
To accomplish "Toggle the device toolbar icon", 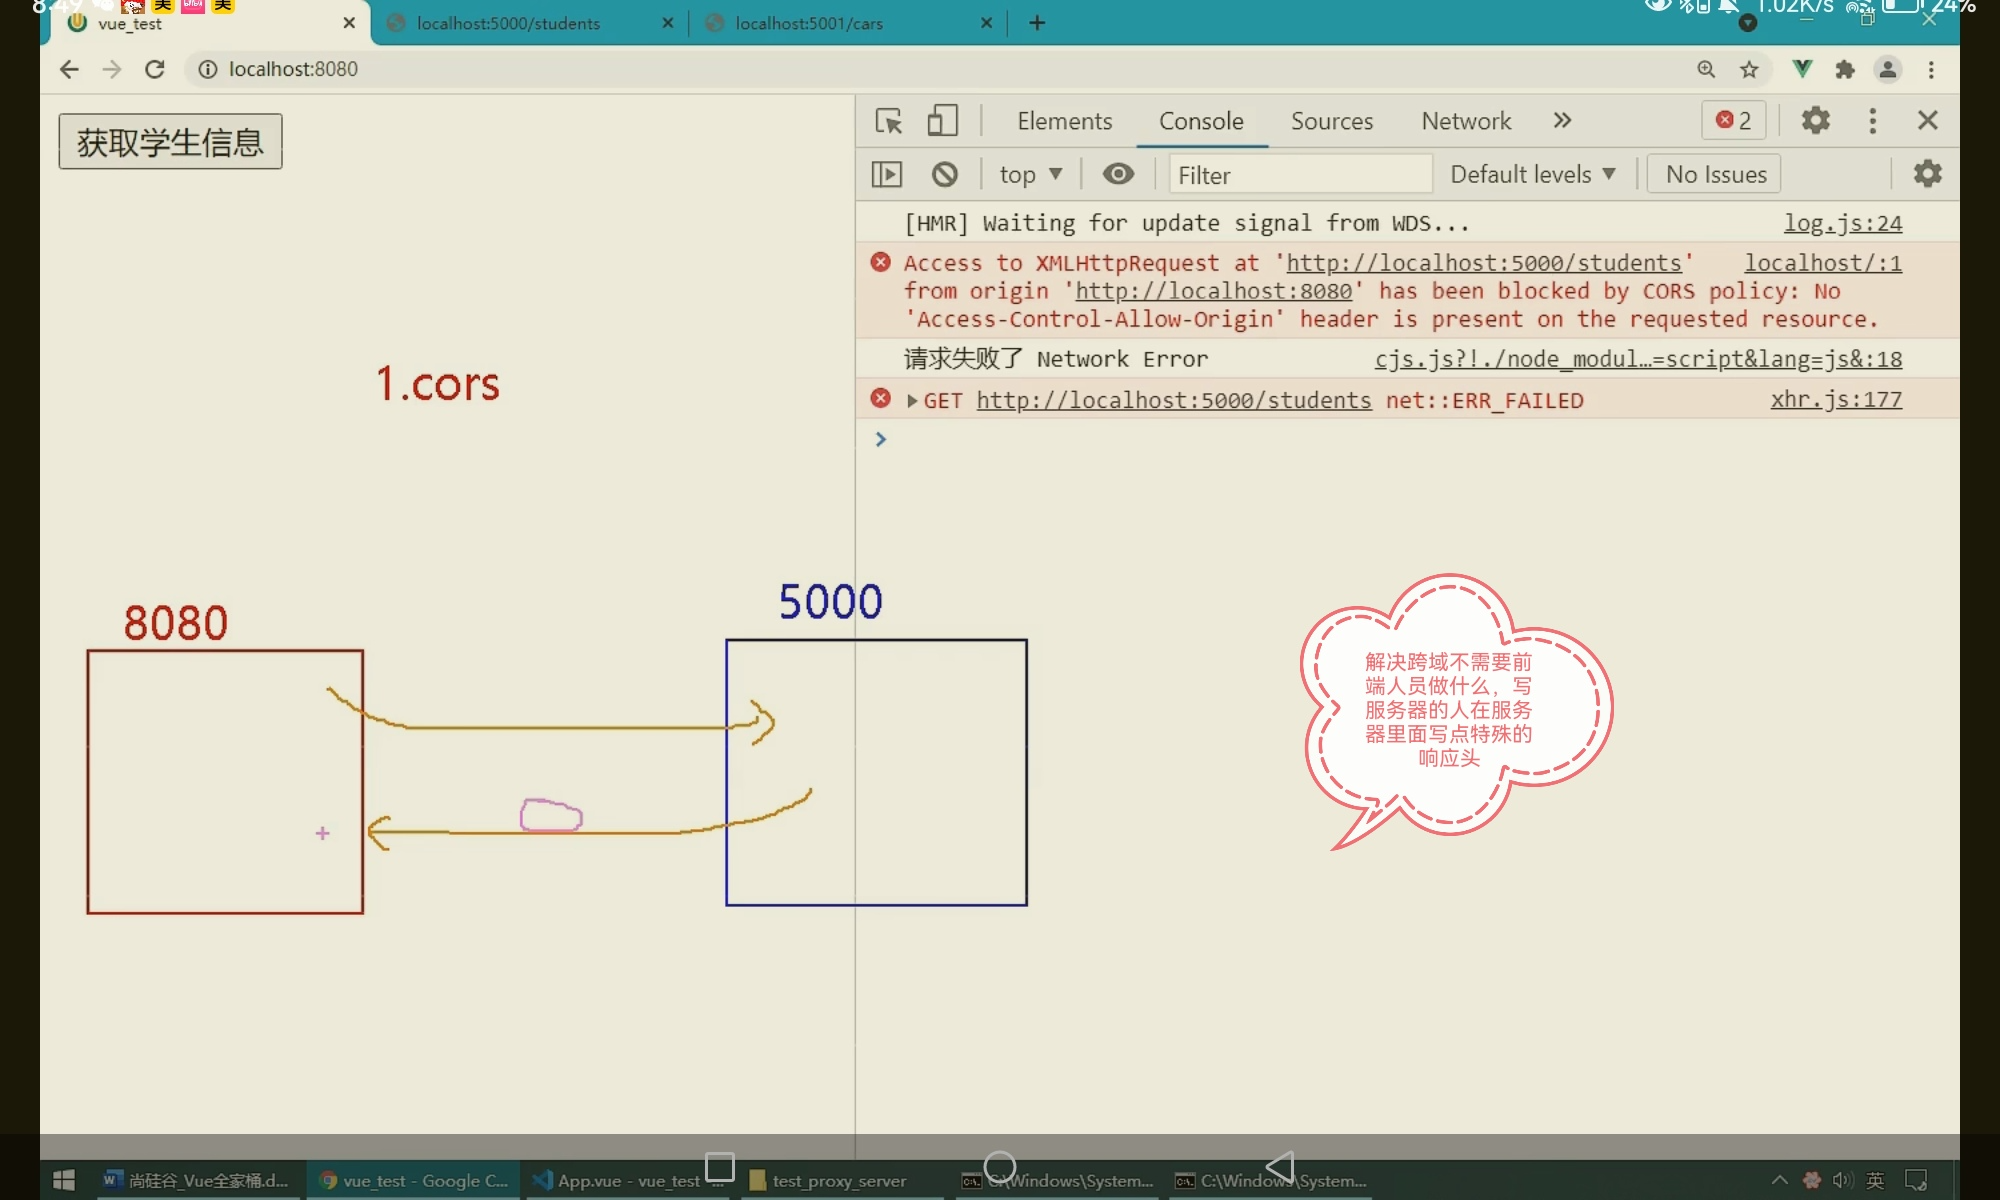I will 942,121.
